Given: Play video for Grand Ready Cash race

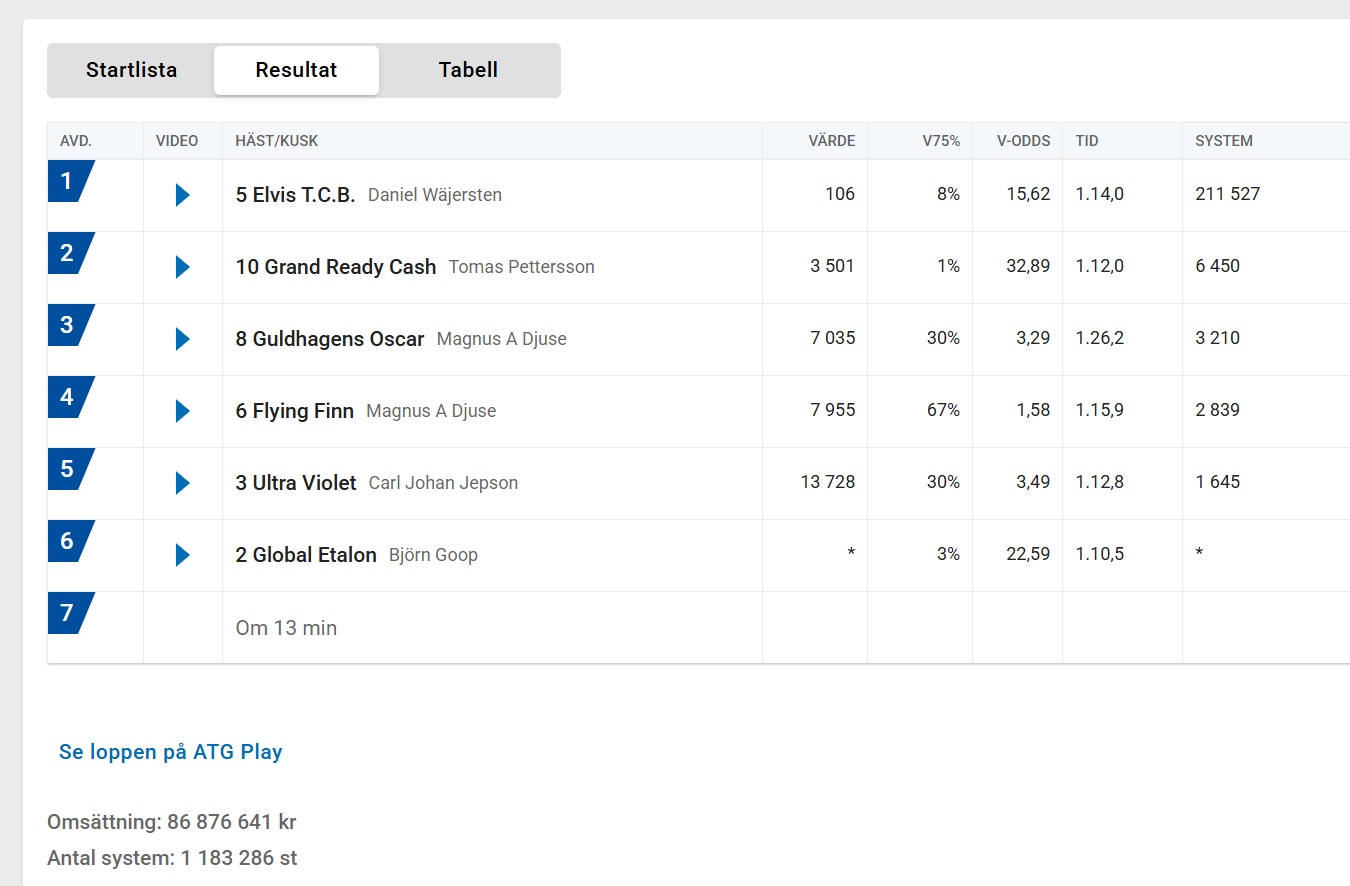Looking at the screenshot, I should point(182,267).
